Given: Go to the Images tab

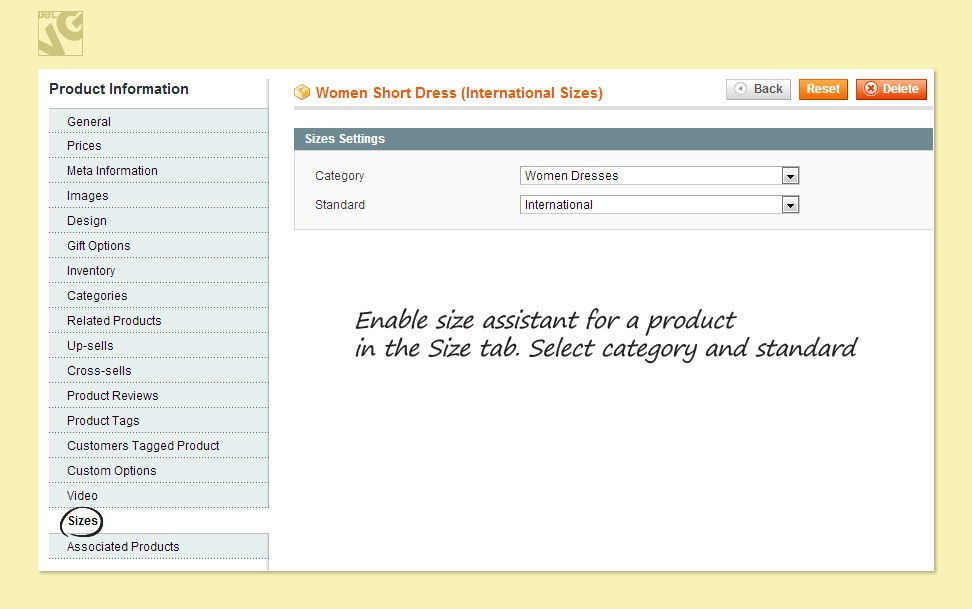Looking at the screenshot, I should [x=87, y=196].
